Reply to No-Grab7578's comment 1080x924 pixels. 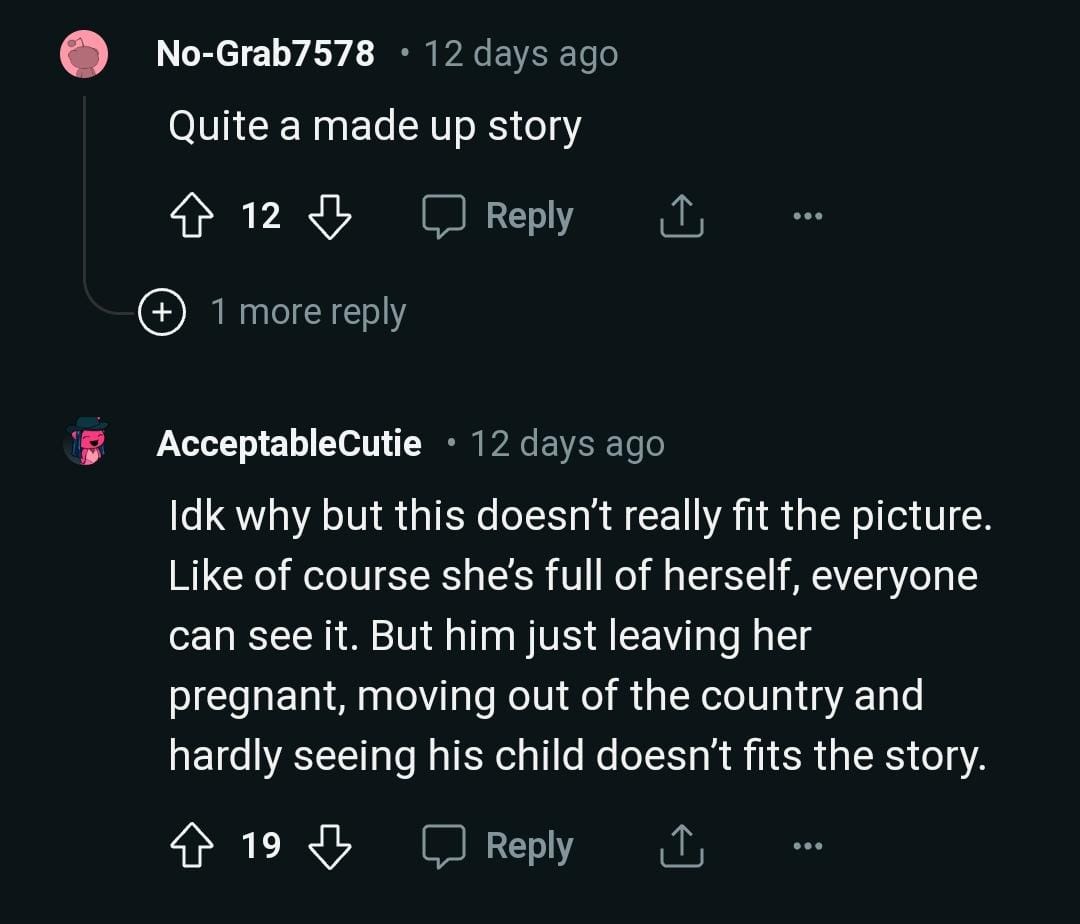499,215
